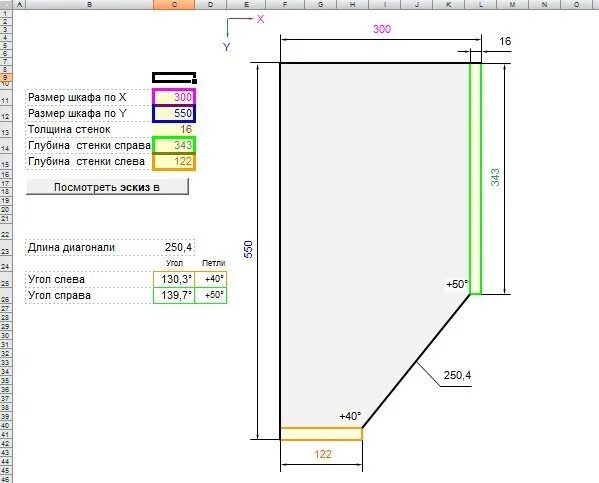Click the 'Глубина стенки справа' label
The image size is (599, 483).
point(89,146)
